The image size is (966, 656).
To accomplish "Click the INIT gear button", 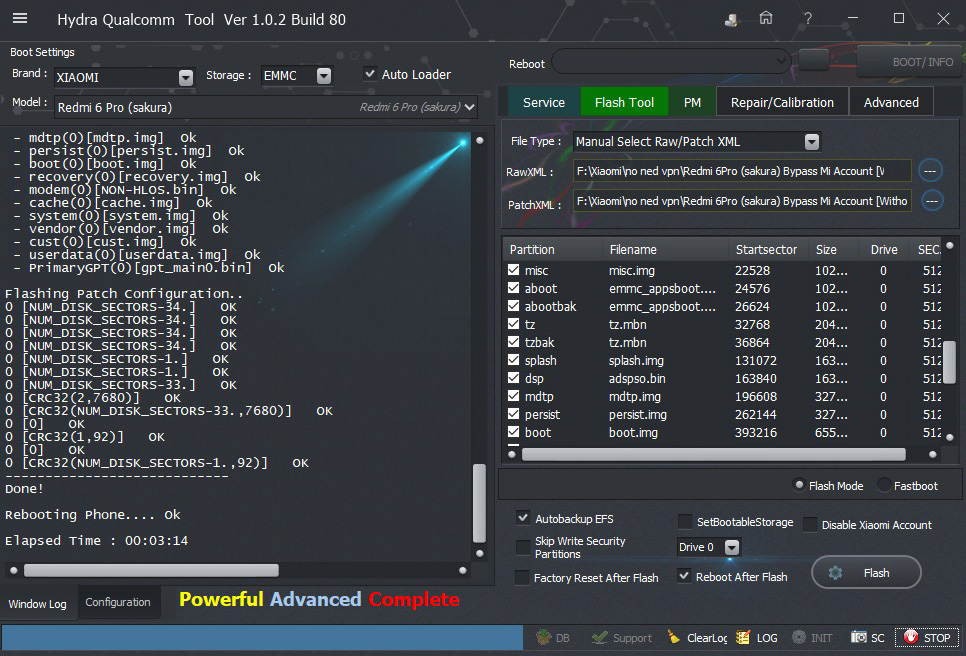I will (x=812, y=638).
